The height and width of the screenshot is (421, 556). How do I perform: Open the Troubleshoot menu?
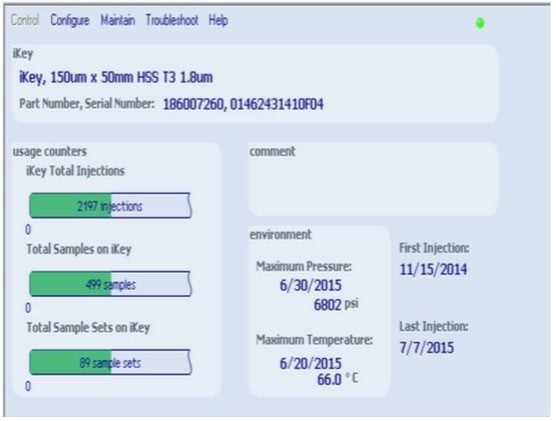(172, 20)
